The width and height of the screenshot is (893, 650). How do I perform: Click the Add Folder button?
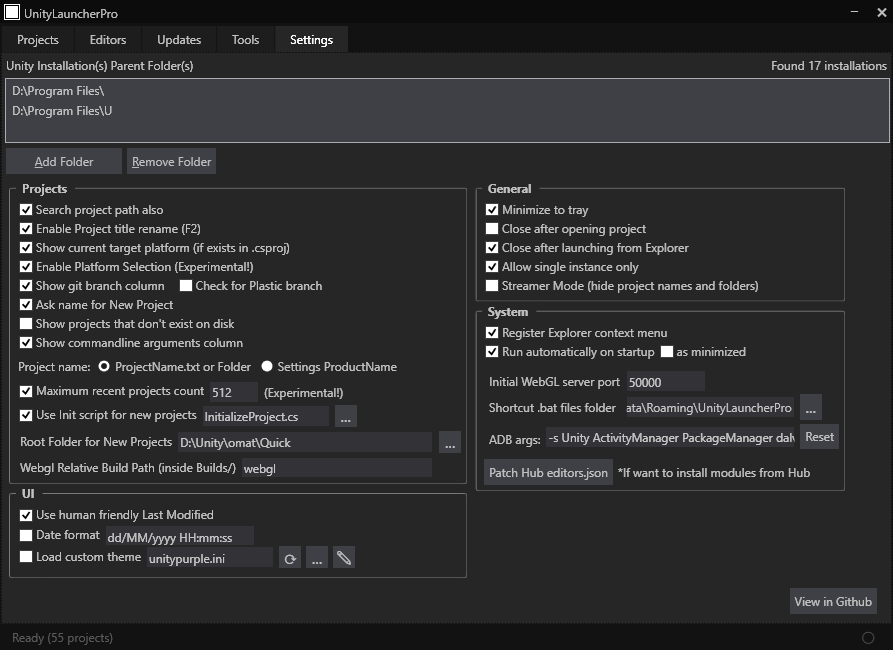(64, 162)
